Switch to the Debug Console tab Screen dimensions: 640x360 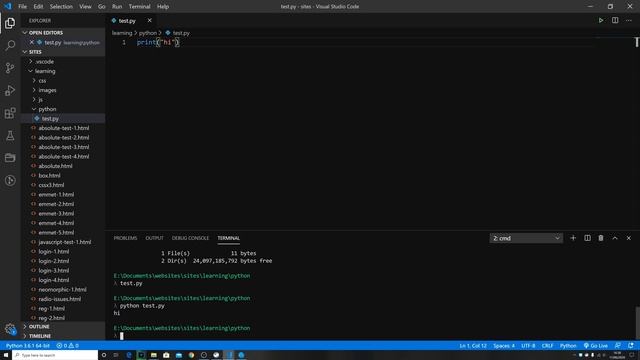(190, 238)
